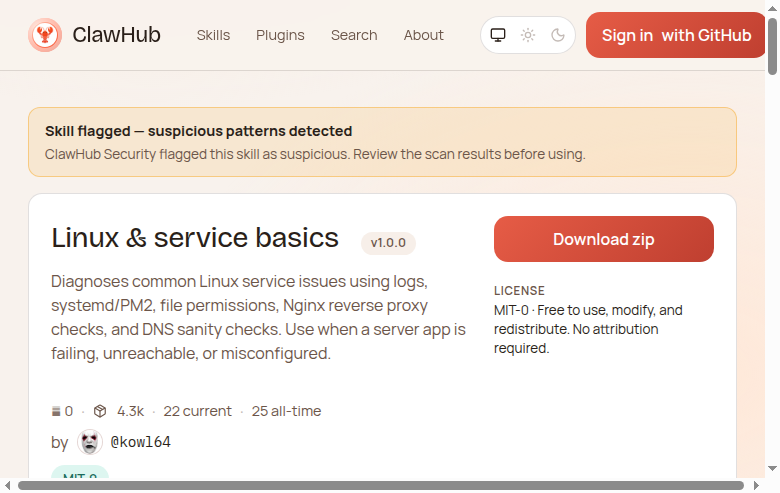Click the ClawHub lobster logo icon
The height and width of the screenshot is (493, 780).
(x=45, y=36)
